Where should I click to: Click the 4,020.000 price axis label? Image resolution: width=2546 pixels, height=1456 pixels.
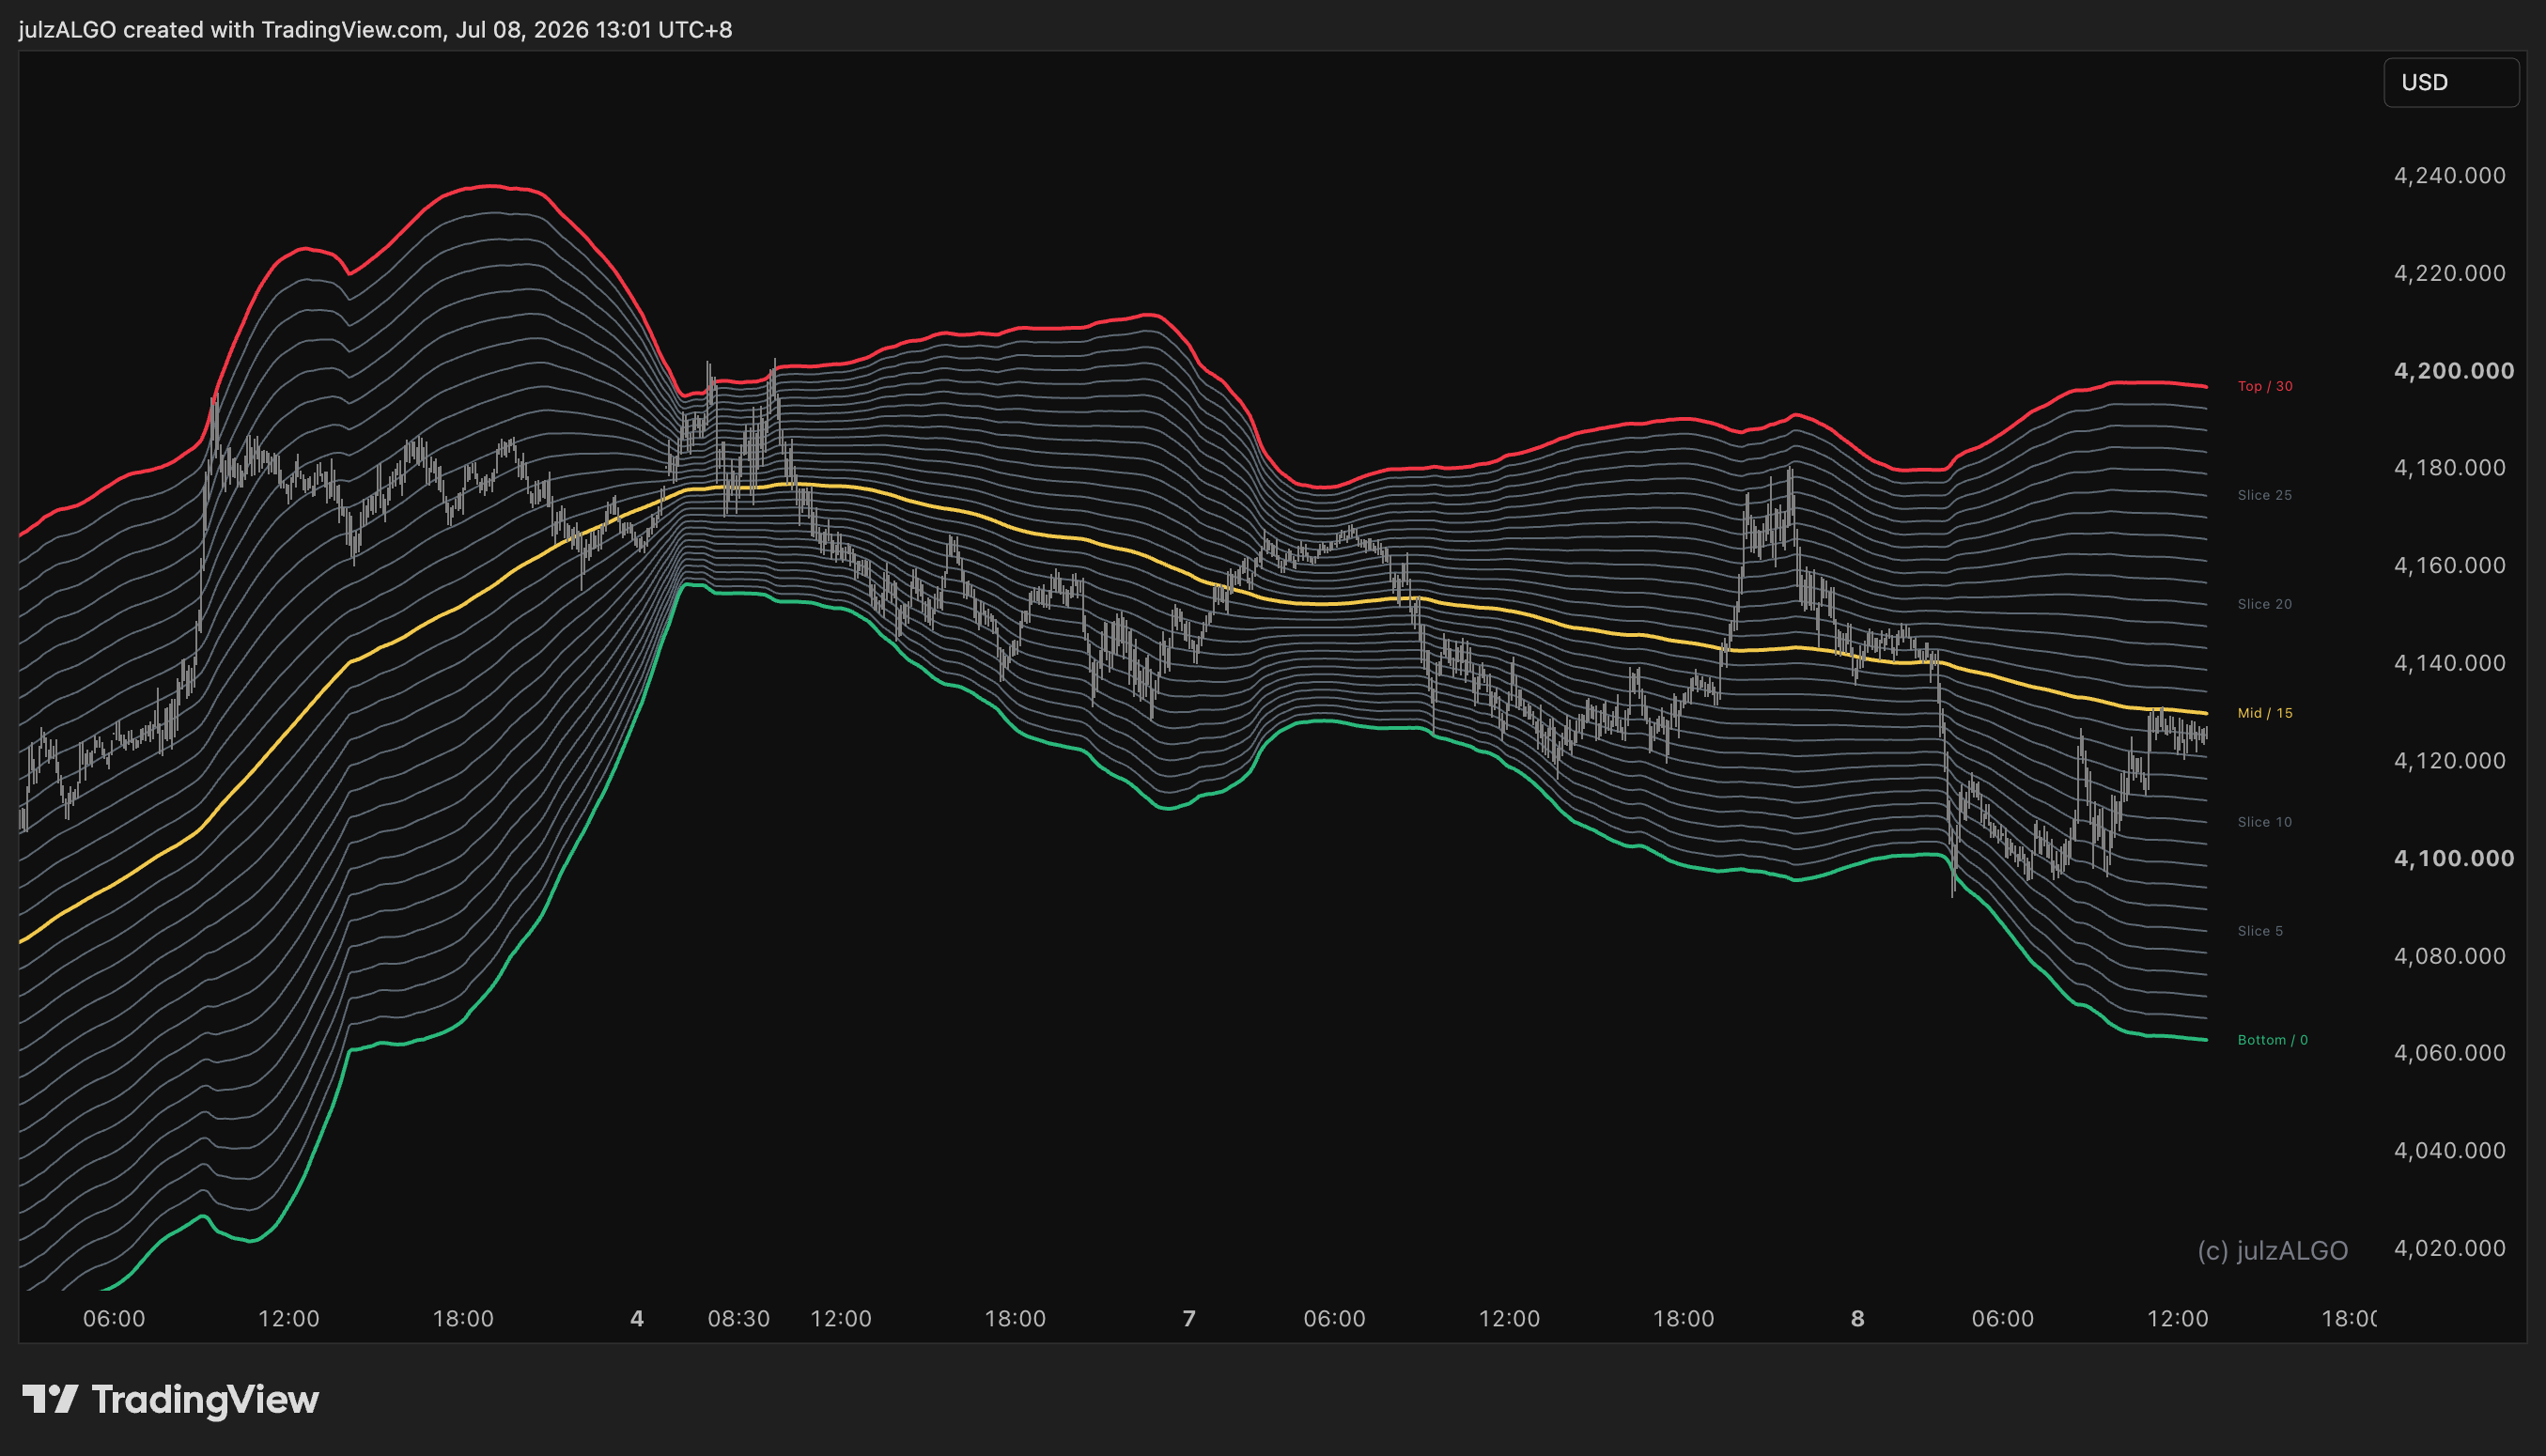[x=2449, y=1248]
